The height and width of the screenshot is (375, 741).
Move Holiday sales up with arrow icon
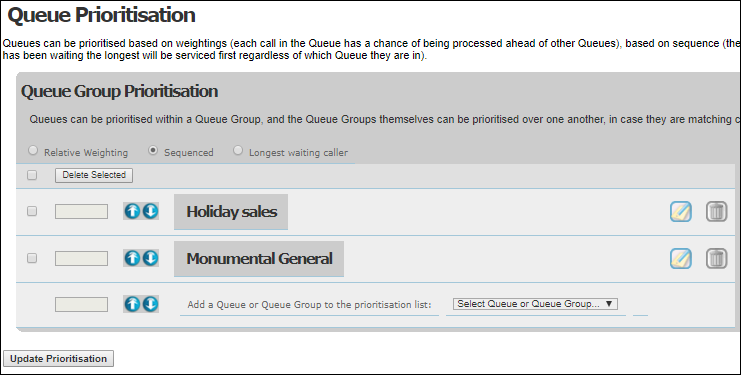click(x=132, y=211)
